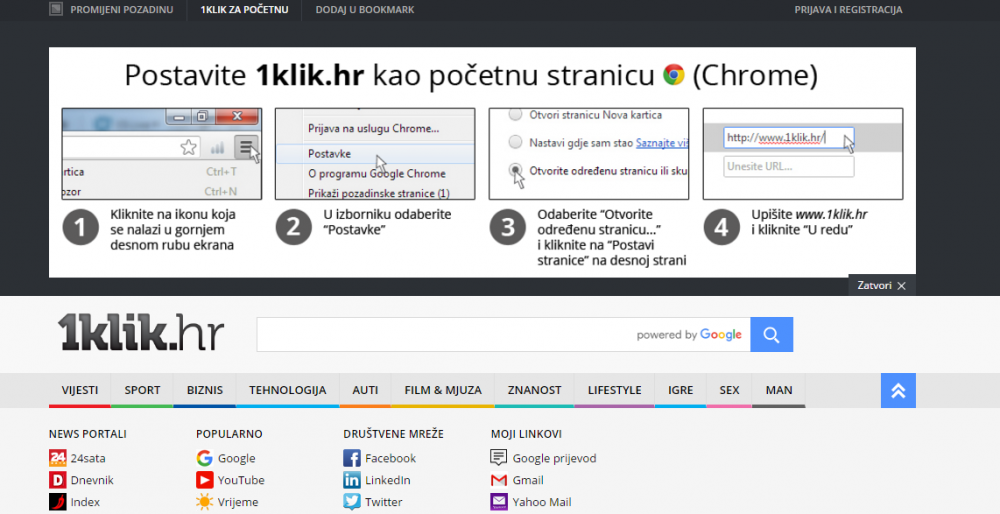The width and height of the screenshot is (1000, 514).
Task: Click 1klik za početnu in top bar
Action: (244, 10)
